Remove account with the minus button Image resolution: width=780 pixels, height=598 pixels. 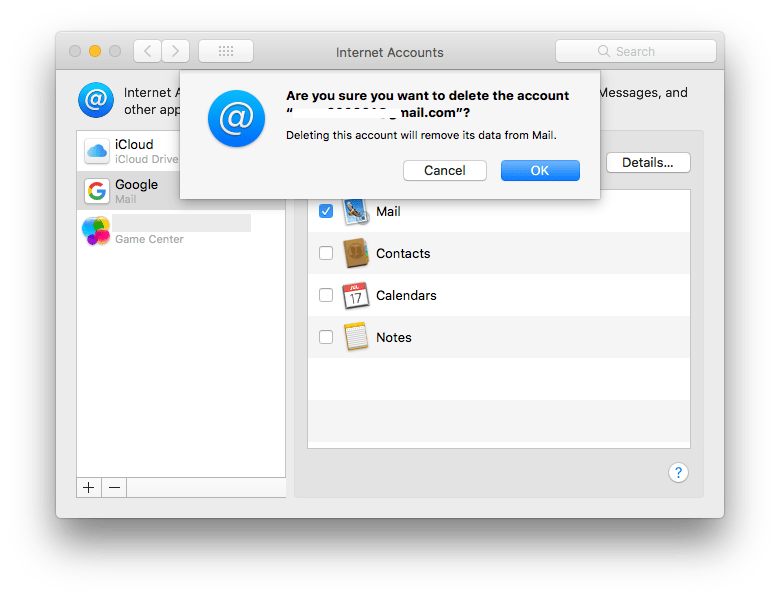114,487
